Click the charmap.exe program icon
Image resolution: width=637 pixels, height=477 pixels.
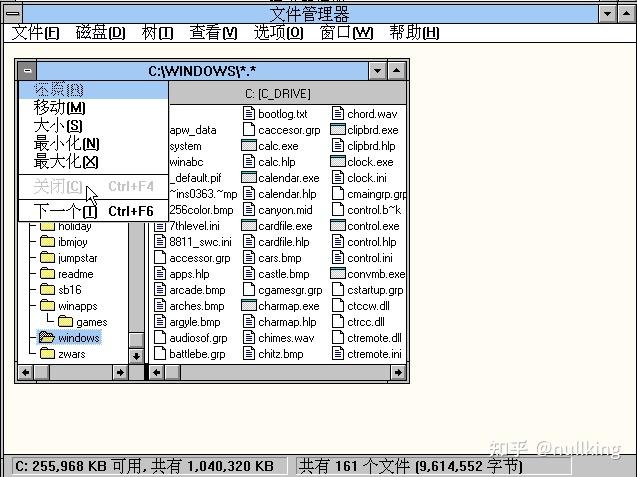coord(249,306)
